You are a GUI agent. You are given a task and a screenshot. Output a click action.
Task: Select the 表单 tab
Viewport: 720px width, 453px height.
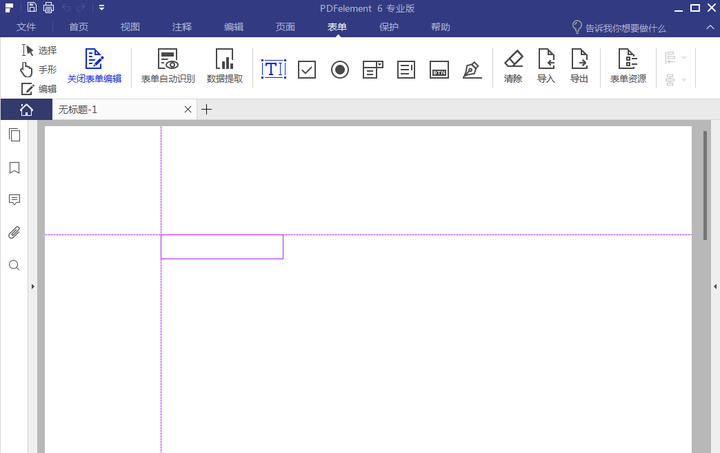pos(337,27)
